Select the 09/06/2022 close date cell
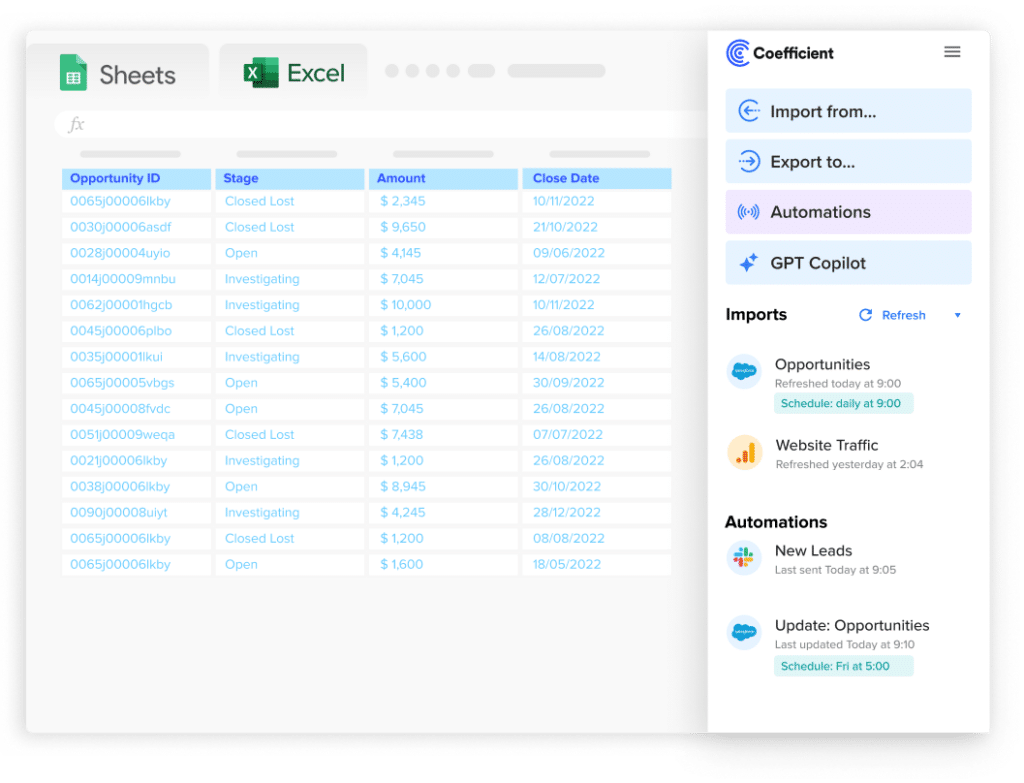 click(x=597, y=253)
